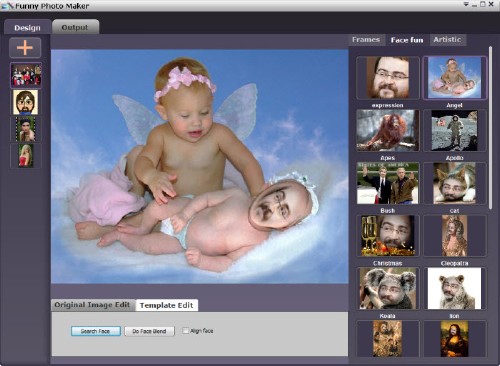Viewport: 500px width, 366px height.
Task: Select the cartoon bearded face thumbnail
Action: pyautogui.click(x=26, y=102)
